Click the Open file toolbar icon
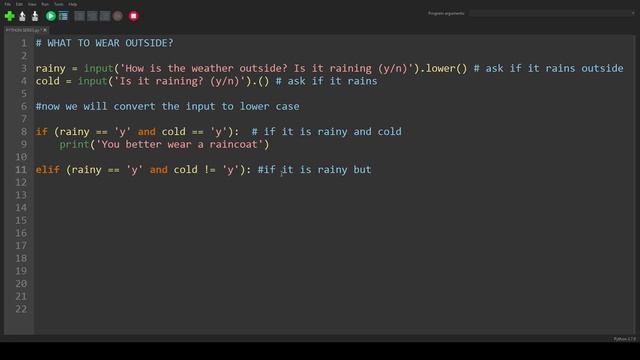Image resolution: width=640 pixels, height=360 pixels. tap(22, 16)
